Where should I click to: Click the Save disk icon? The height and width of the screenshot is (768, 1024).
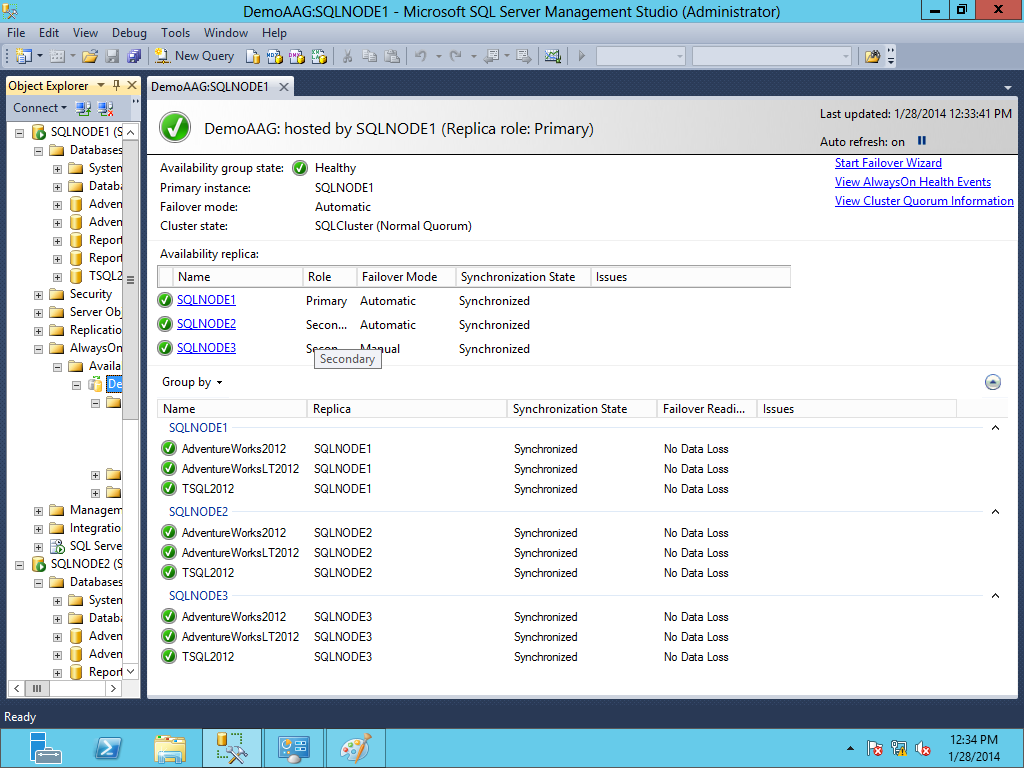pyautogui.click(x=112, y=56)
